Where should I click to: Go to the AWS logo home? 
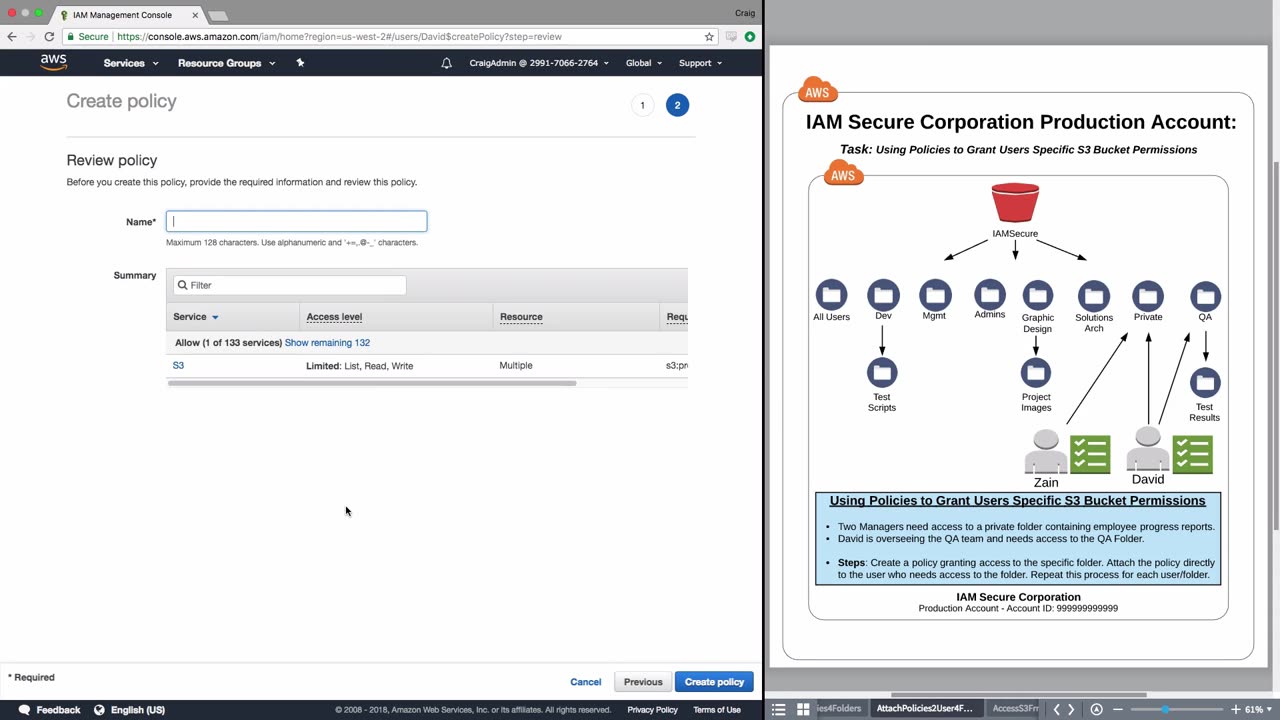coord(54,62)
